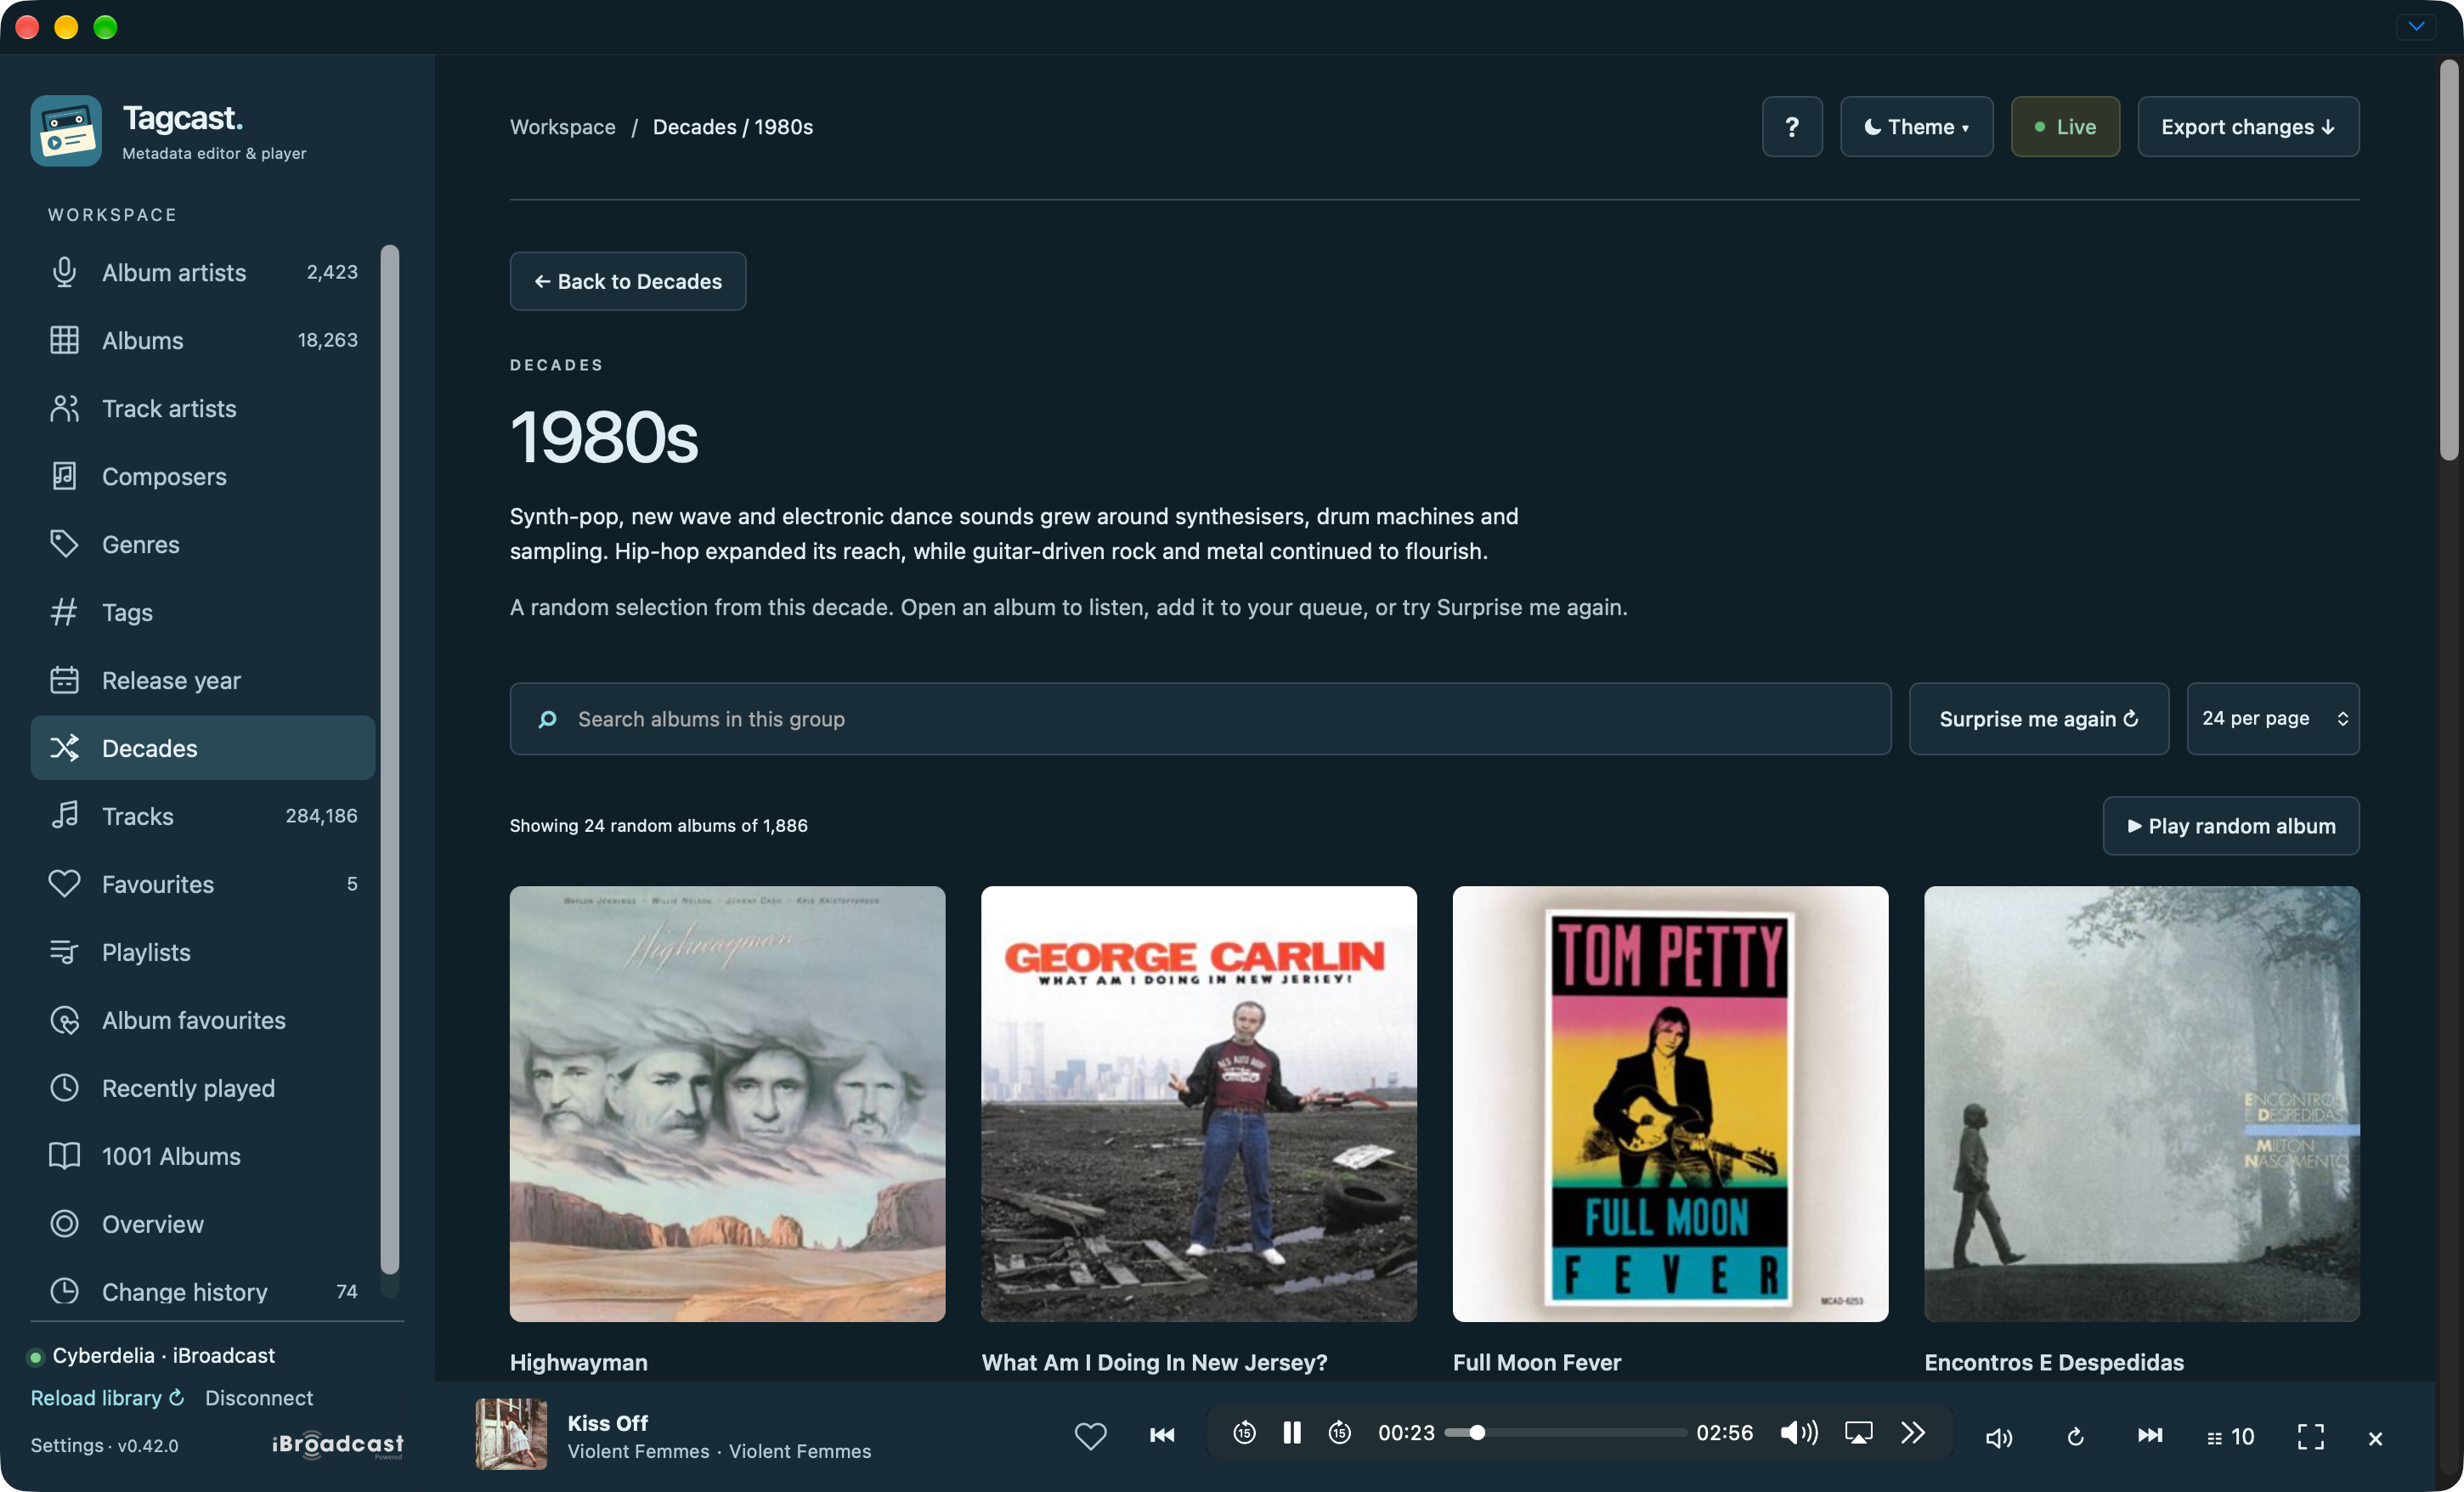Image resolution: width=2464 pixels, height=1492 pixels.
Task: Open the Full Moon Fever album cover
Action: pyautogui.click(x=1670, y=1104)
